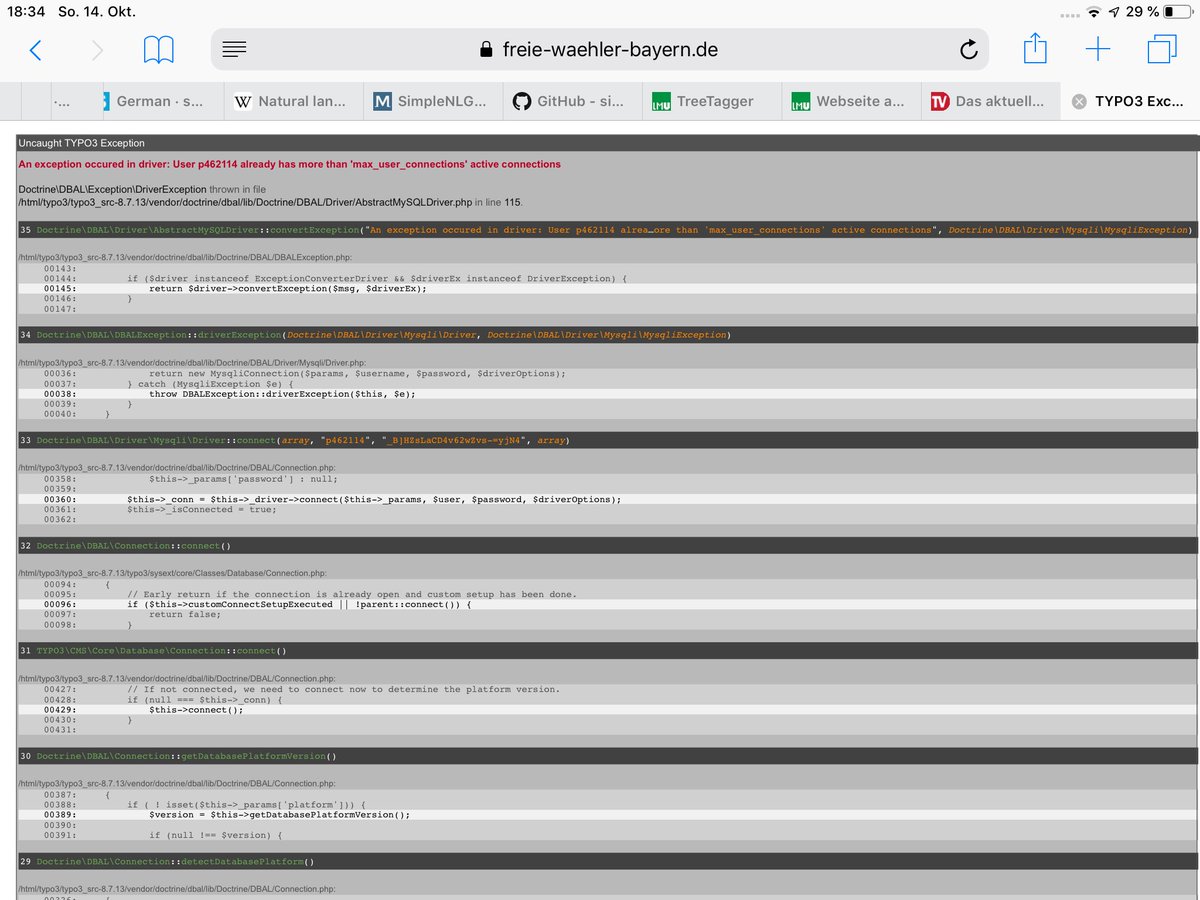Screen dimensions: 1200x900
Task: Switch to the German tab
Action: click(x=155, y=101)
